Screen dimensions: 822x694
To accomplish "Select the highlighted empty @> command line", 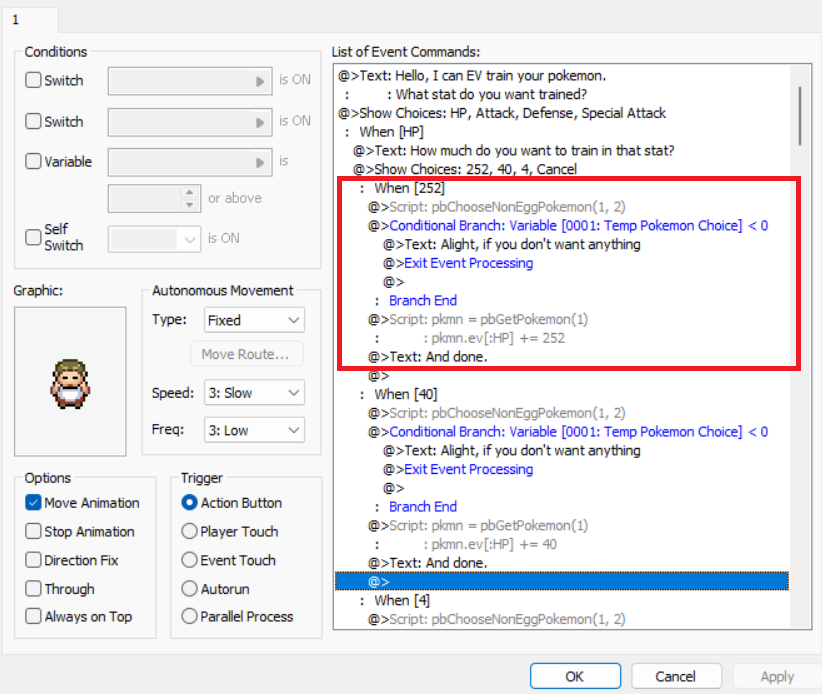I will pos(561,581).
